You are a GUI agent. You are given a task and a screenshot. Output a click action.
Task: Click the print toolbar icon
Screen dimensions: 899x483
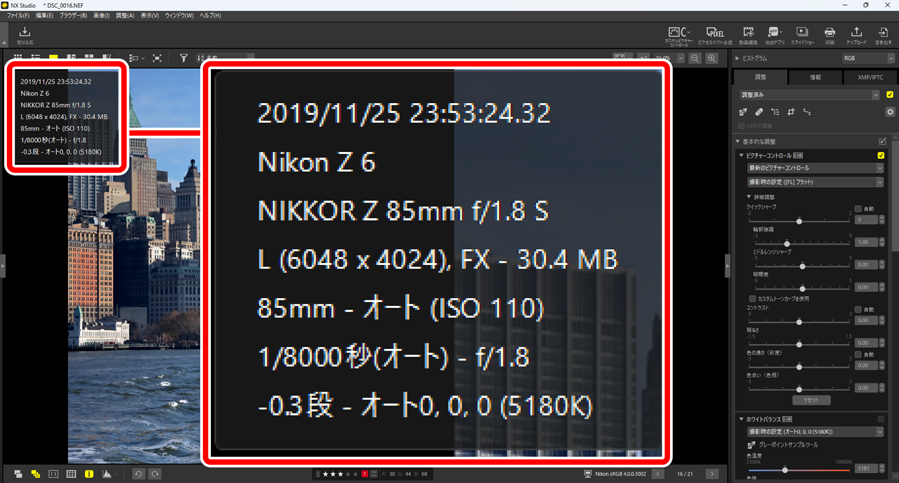pos(829,36)
